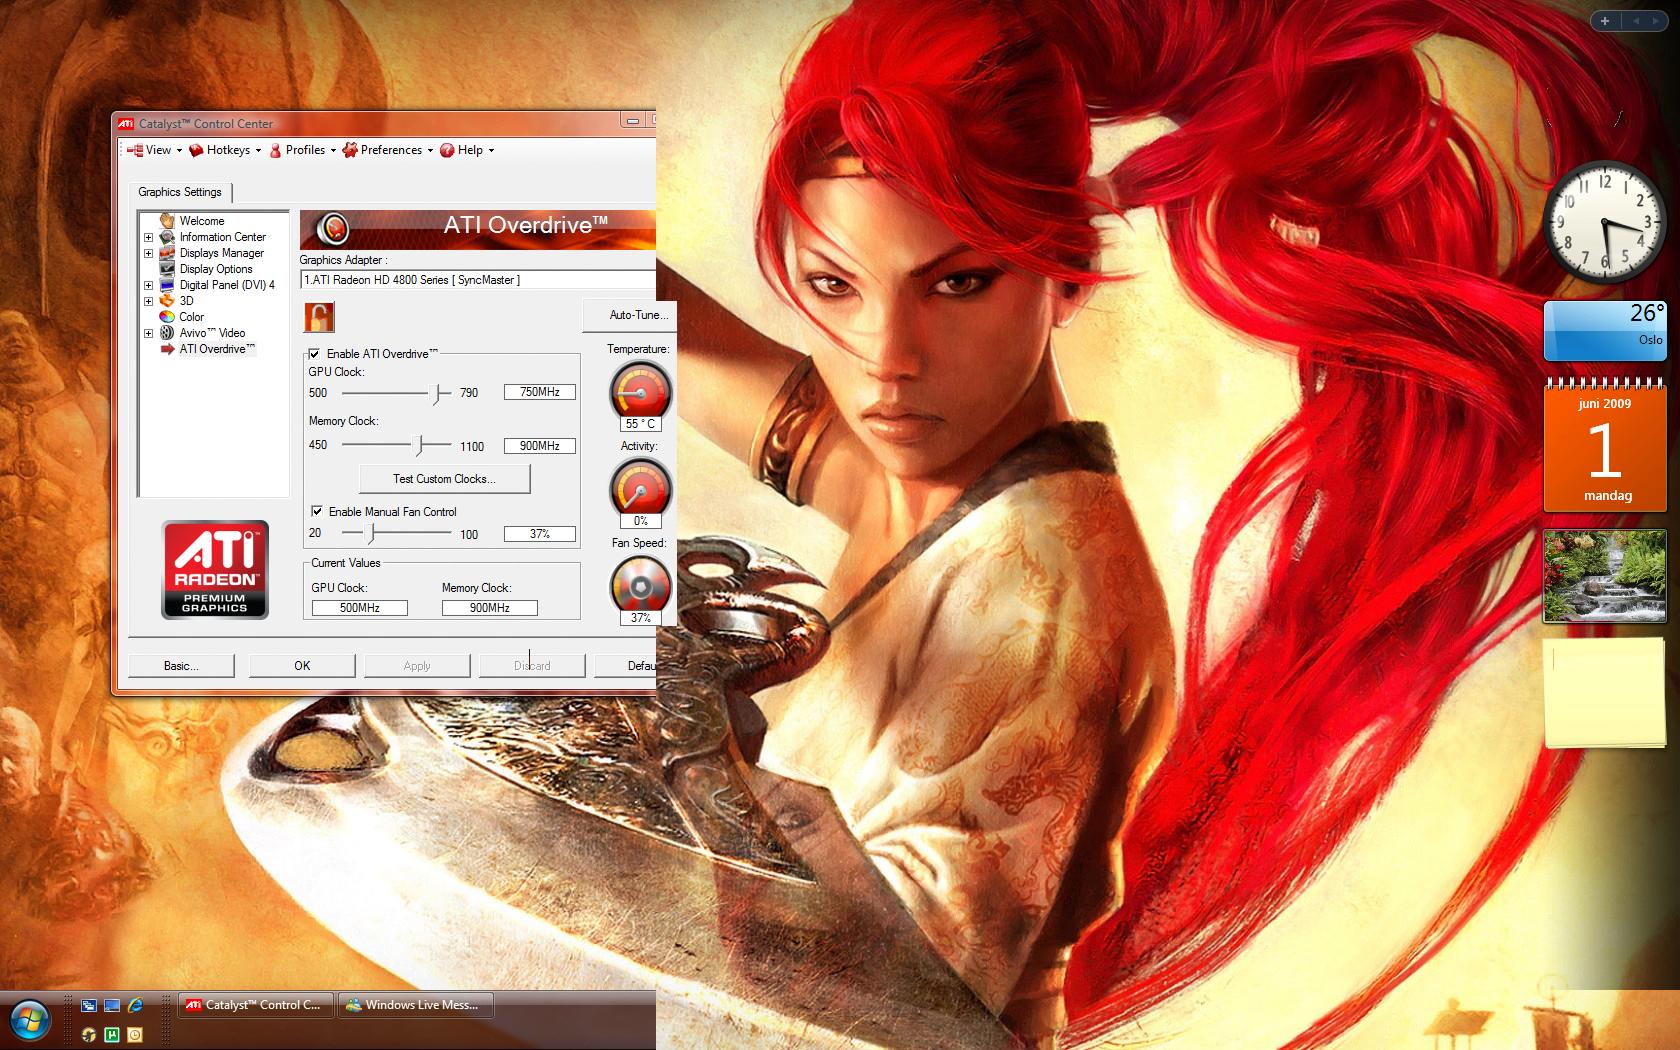Click the red arrow beside ATI Overdrive
Viewport: 1680px width, 1050px height.
tap(167, 349)
